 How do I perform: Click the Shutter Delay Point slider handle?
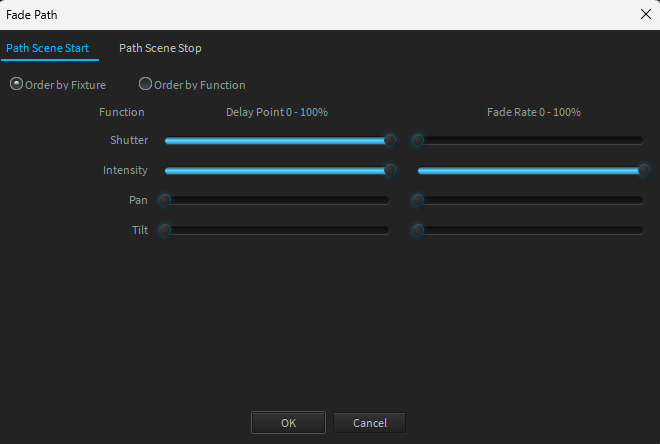[x=390, y=140]
